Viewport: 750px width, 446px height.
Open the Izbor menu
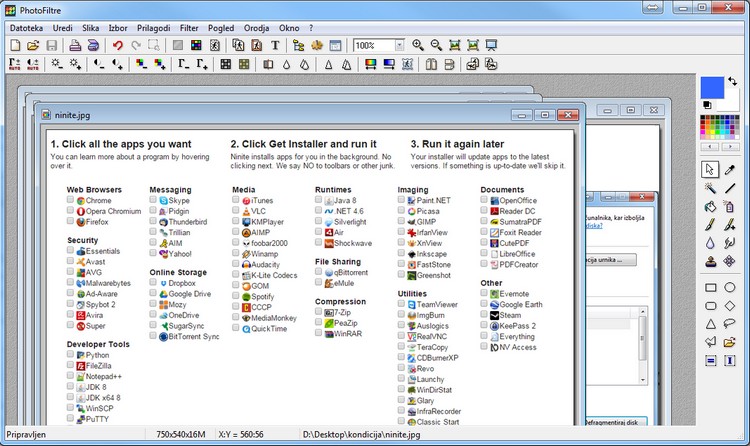click(x=118, y=28)
